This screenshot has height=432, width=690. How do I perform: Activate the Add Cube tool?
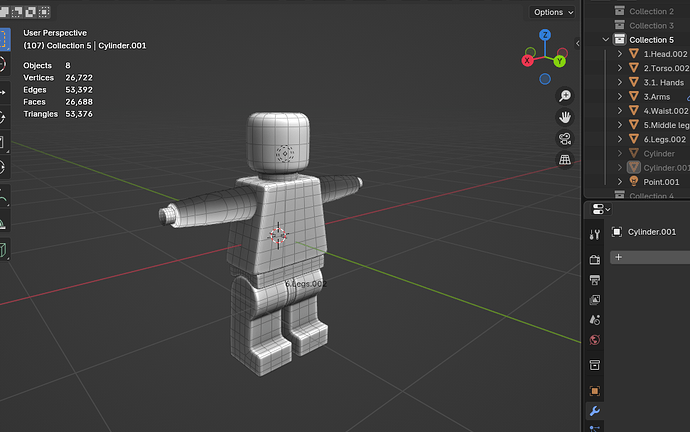click(4, 249)
